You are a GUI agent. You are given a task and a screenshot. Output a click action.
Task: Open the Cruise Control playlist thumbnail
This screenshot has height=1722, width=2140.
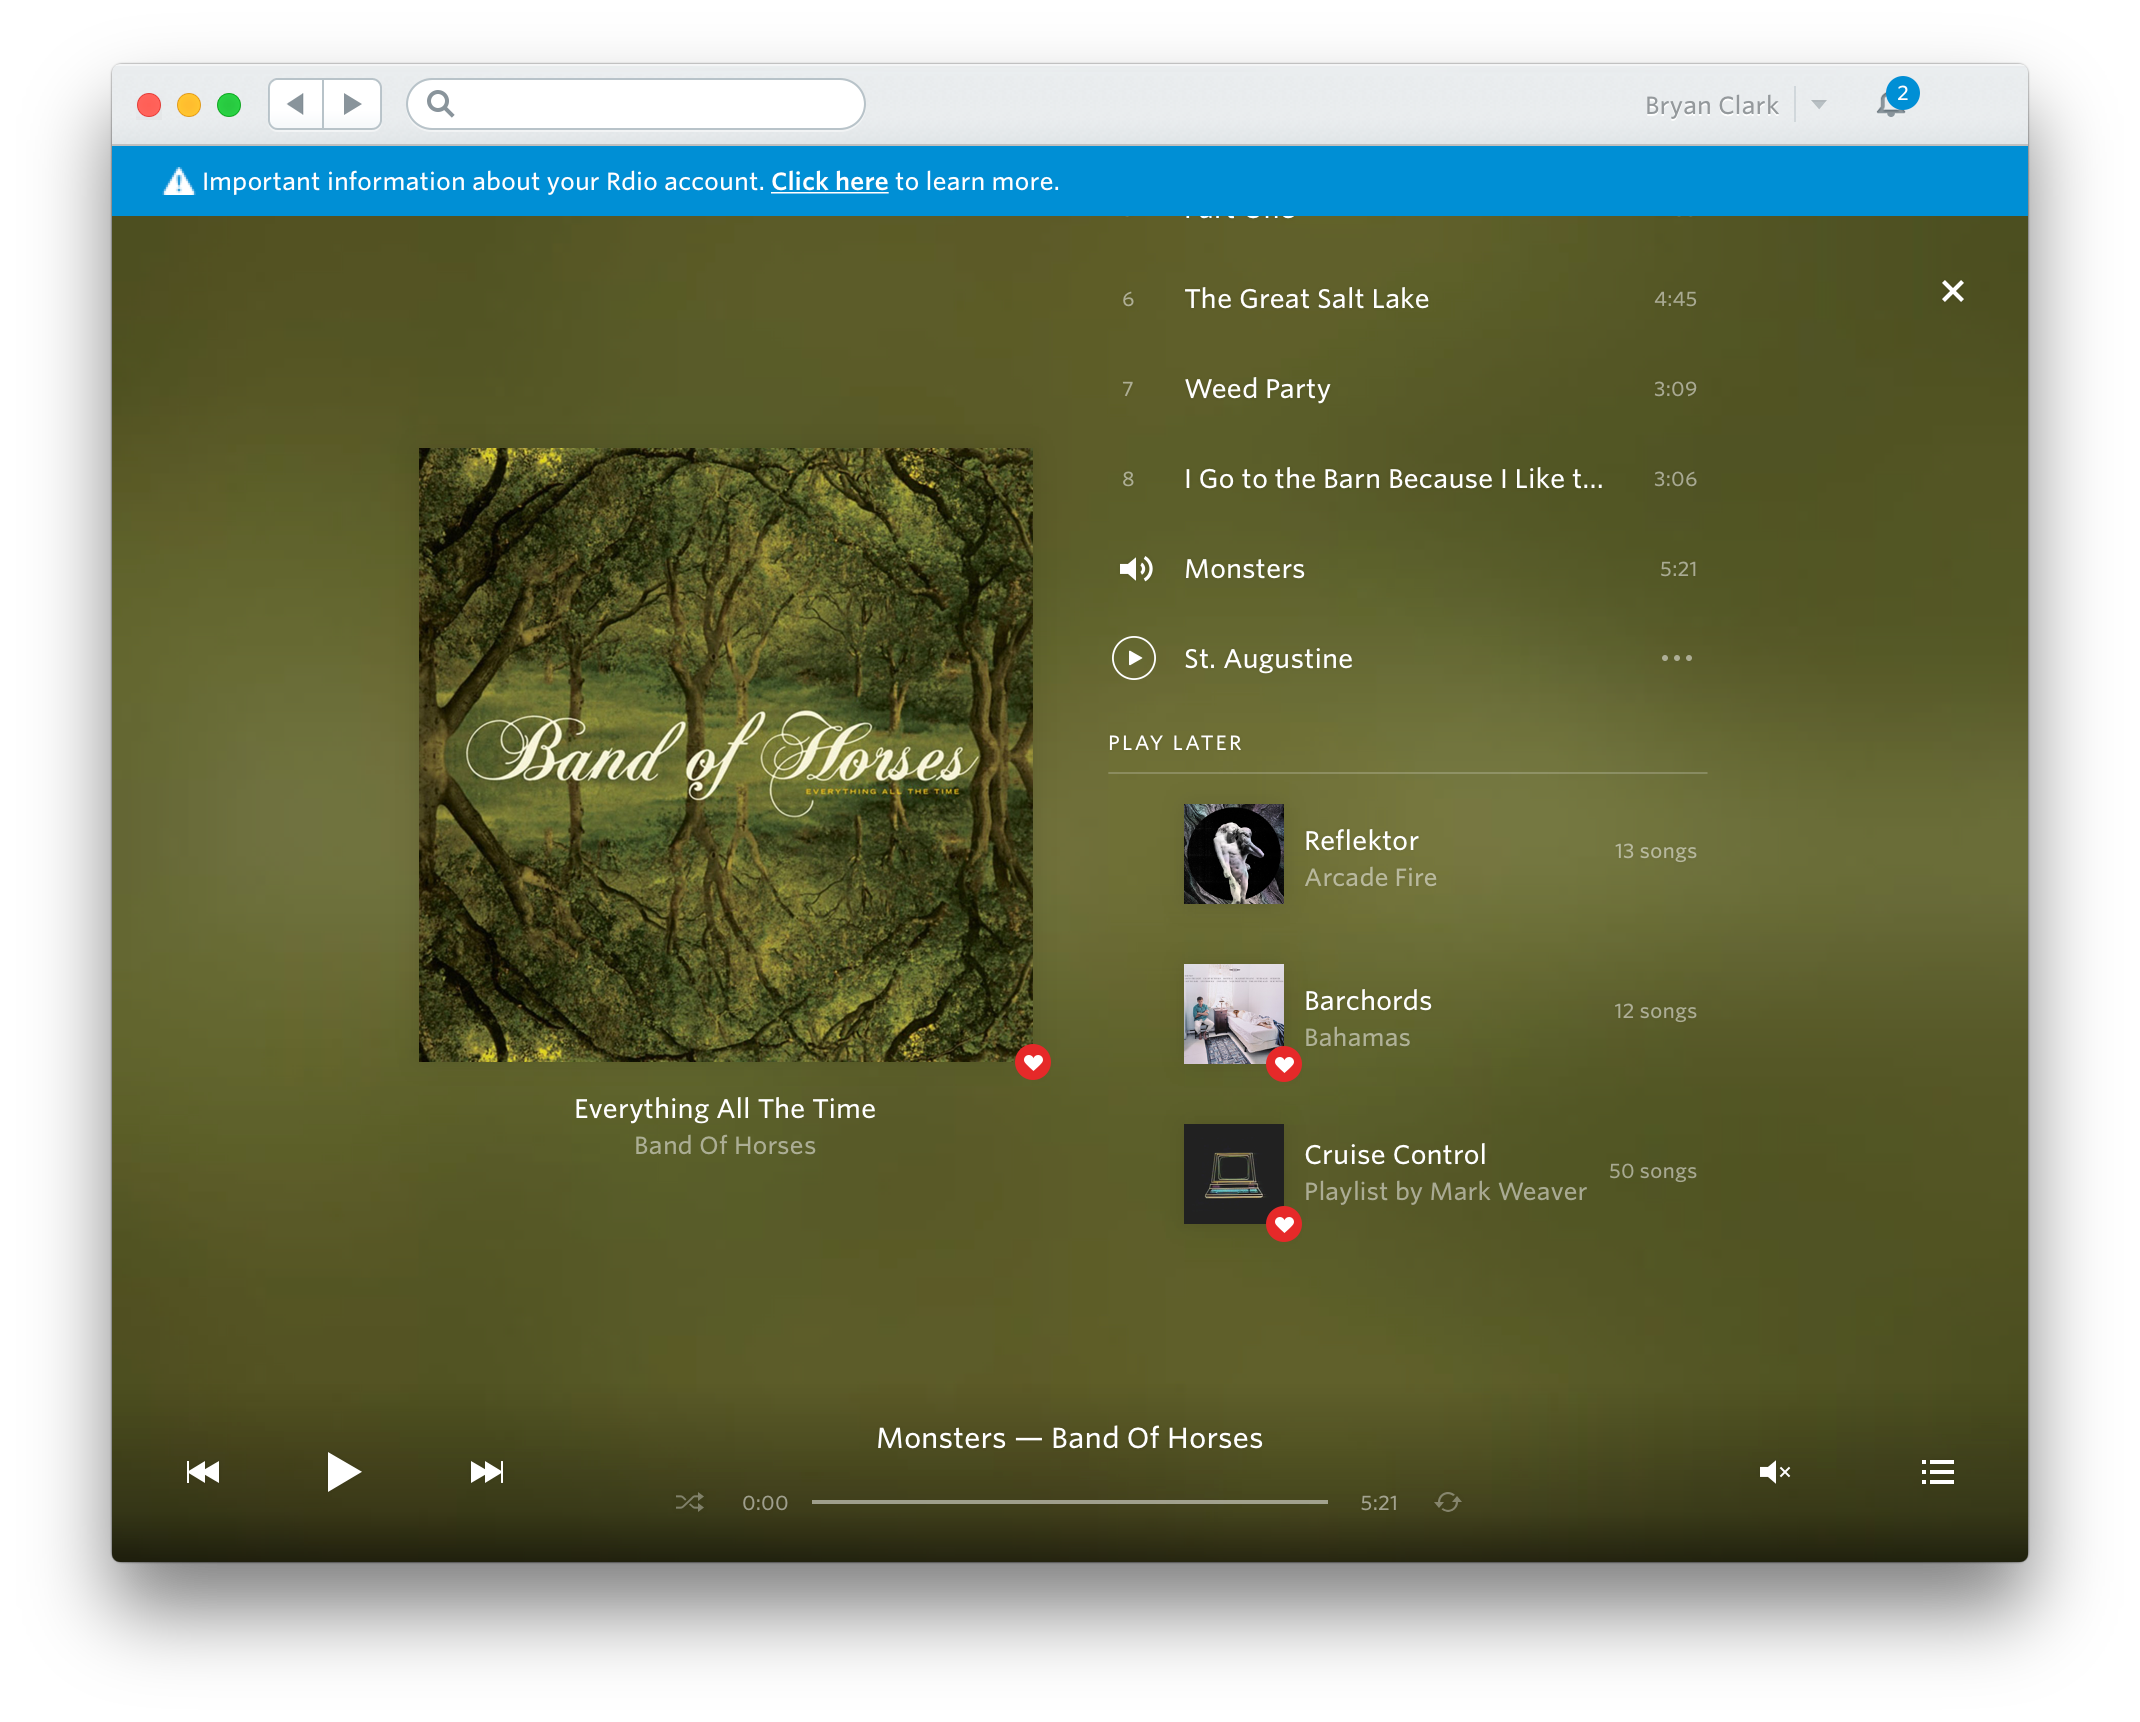(1233, 1173)
